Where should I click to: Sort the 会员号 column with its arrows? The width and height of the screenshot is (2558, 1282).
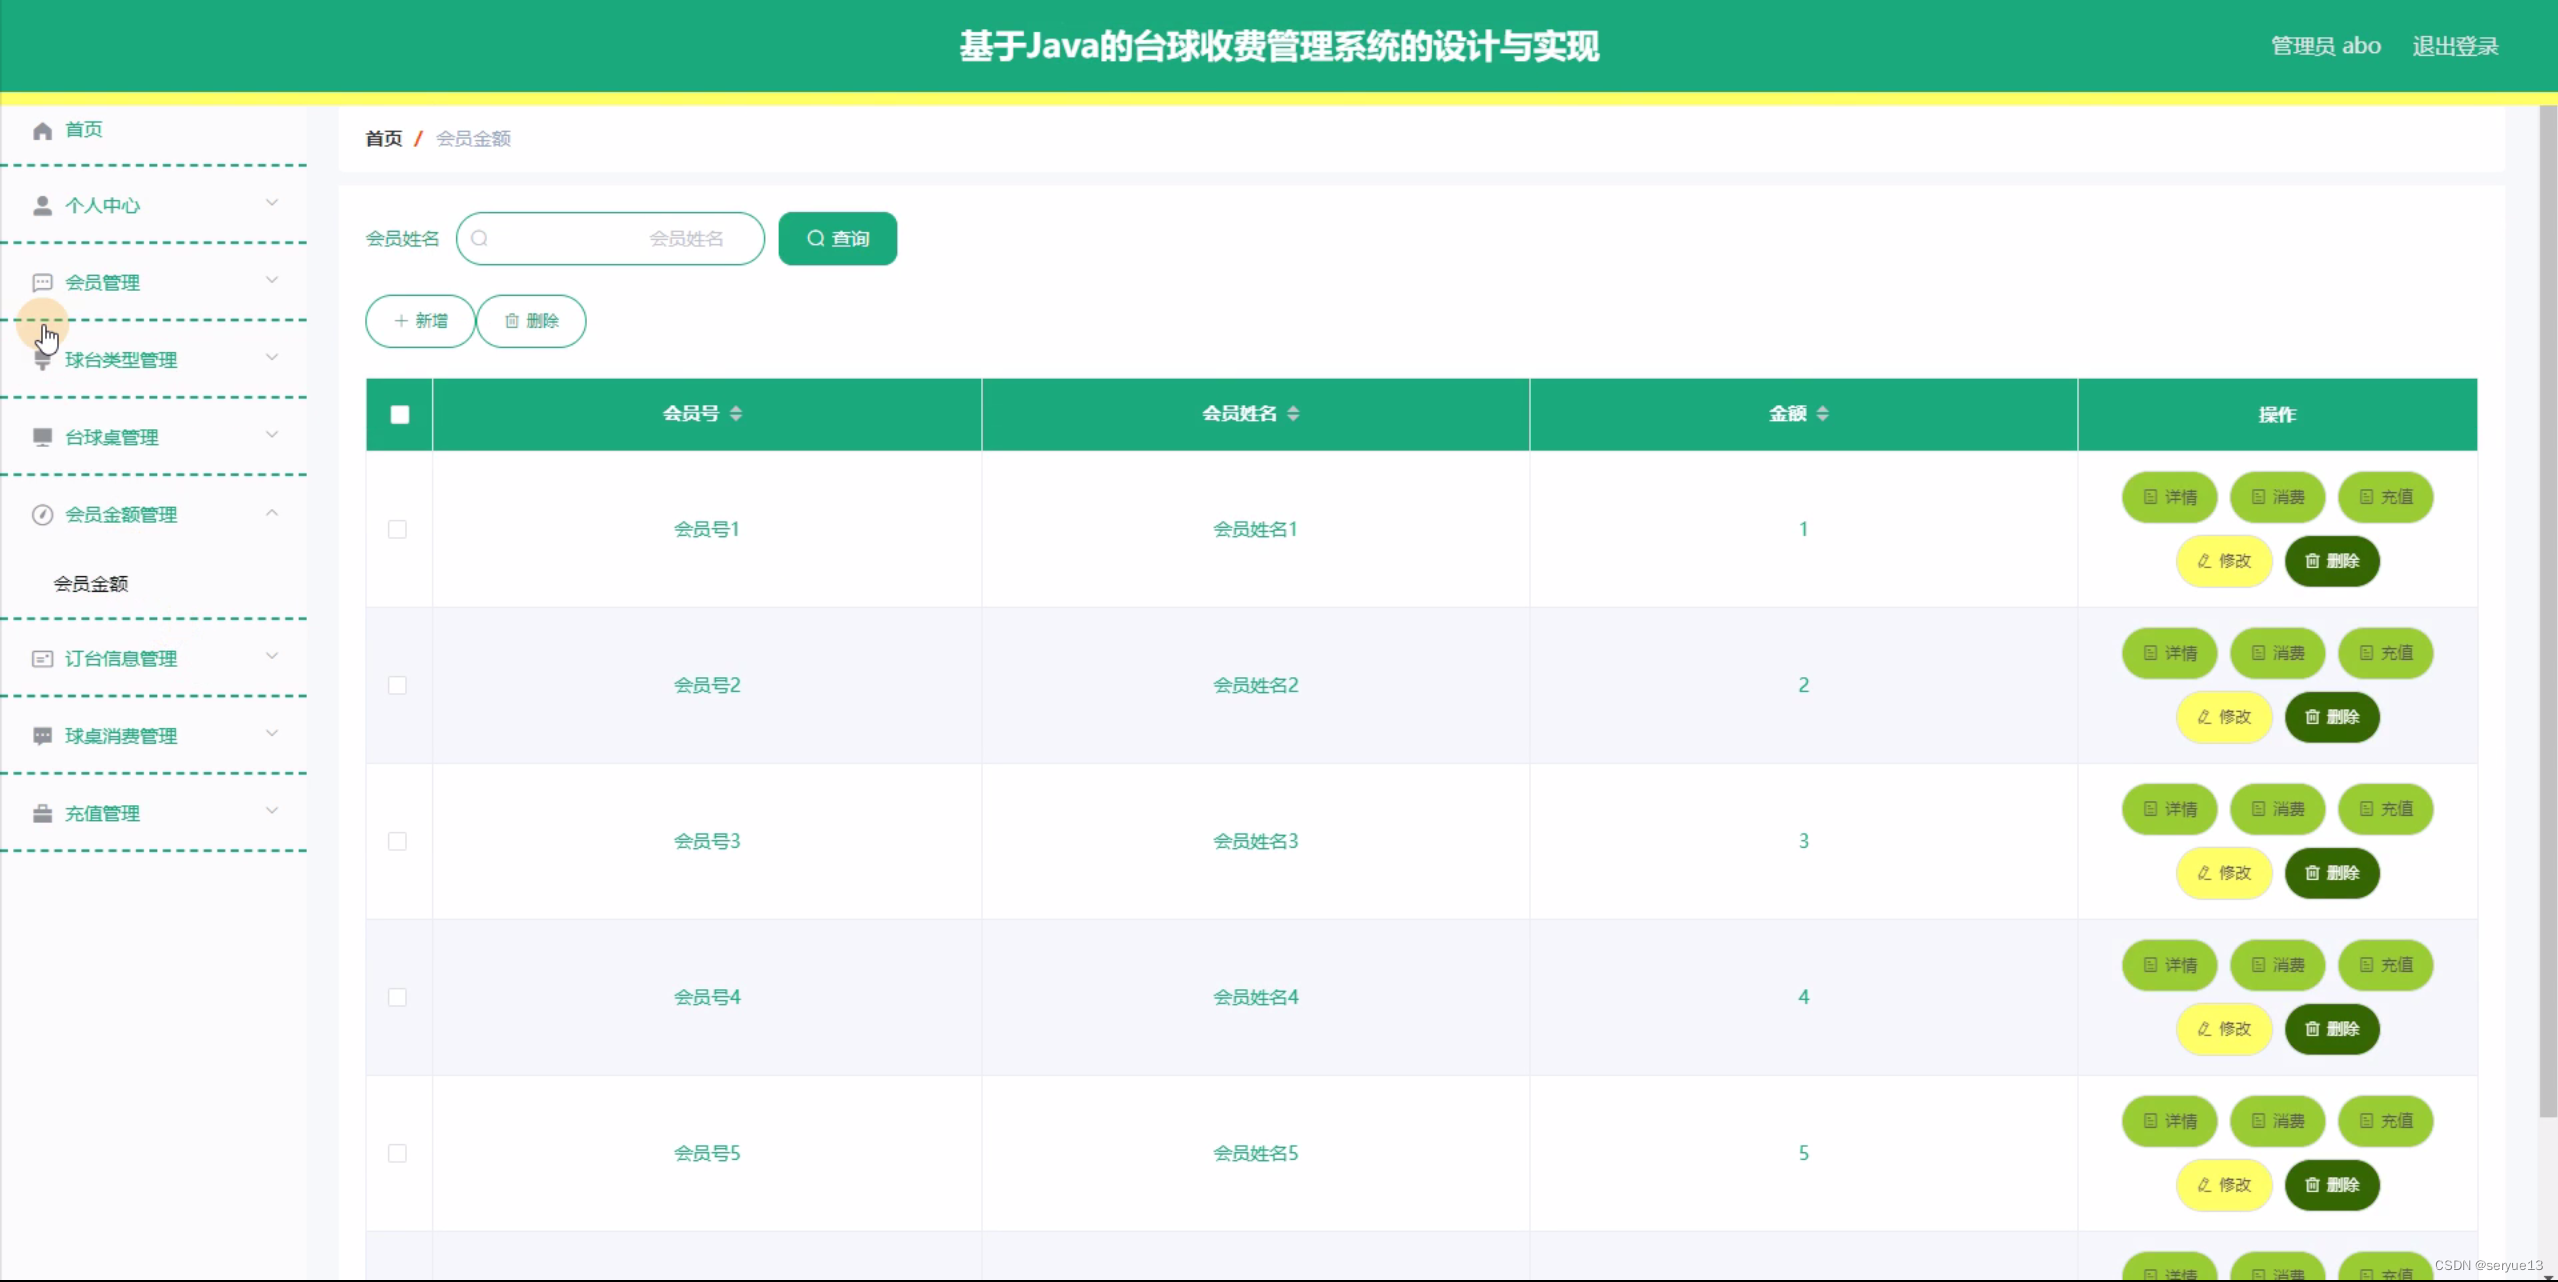click(x=736, y=414)
